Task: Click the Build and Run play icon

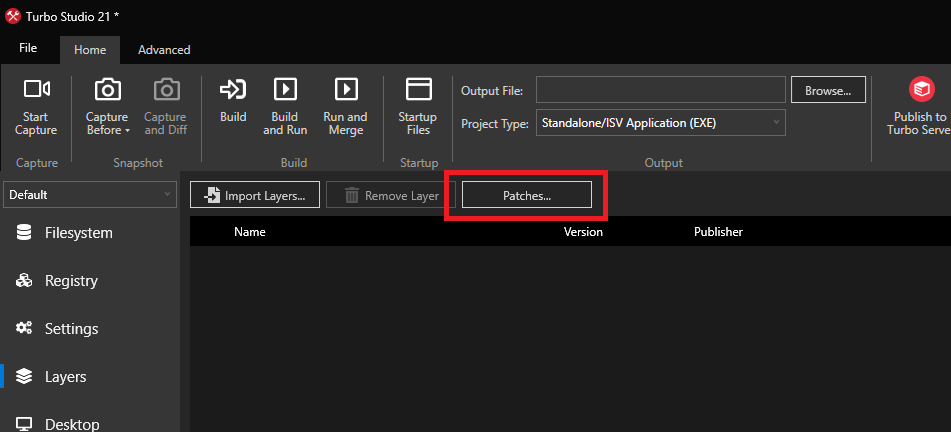Action: click(285, 89)
